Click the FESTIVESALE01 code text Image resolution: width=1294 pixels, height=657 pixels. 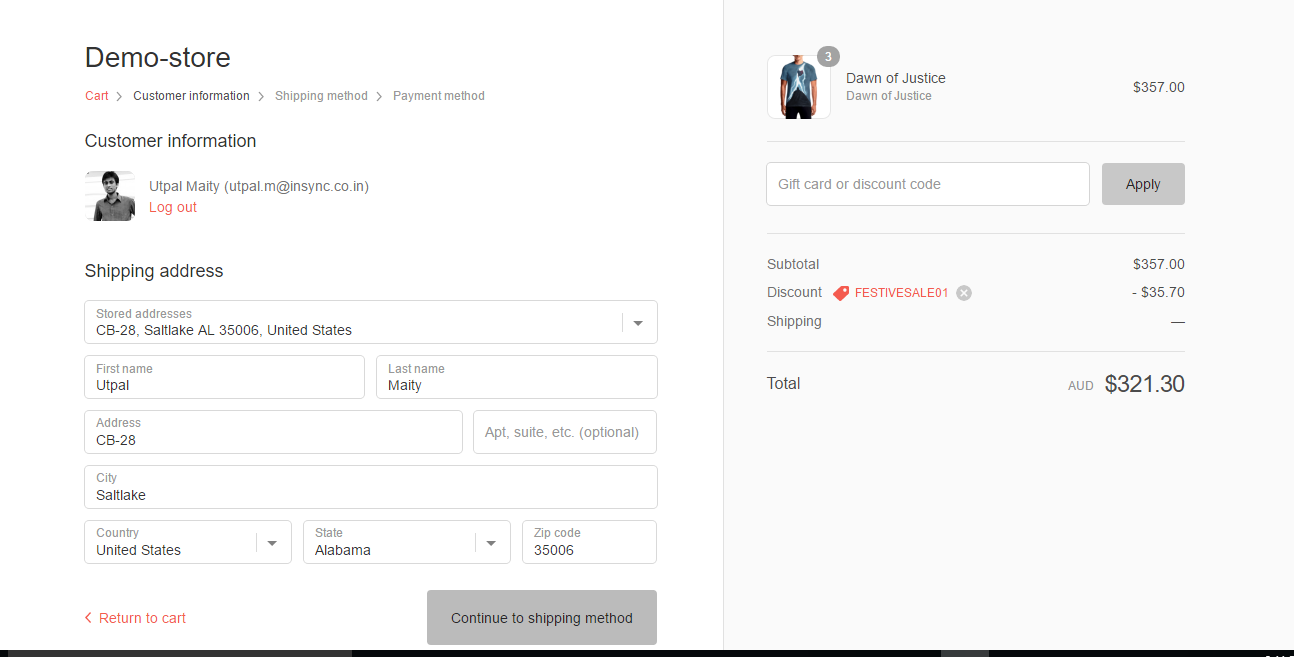coord(901,293)
